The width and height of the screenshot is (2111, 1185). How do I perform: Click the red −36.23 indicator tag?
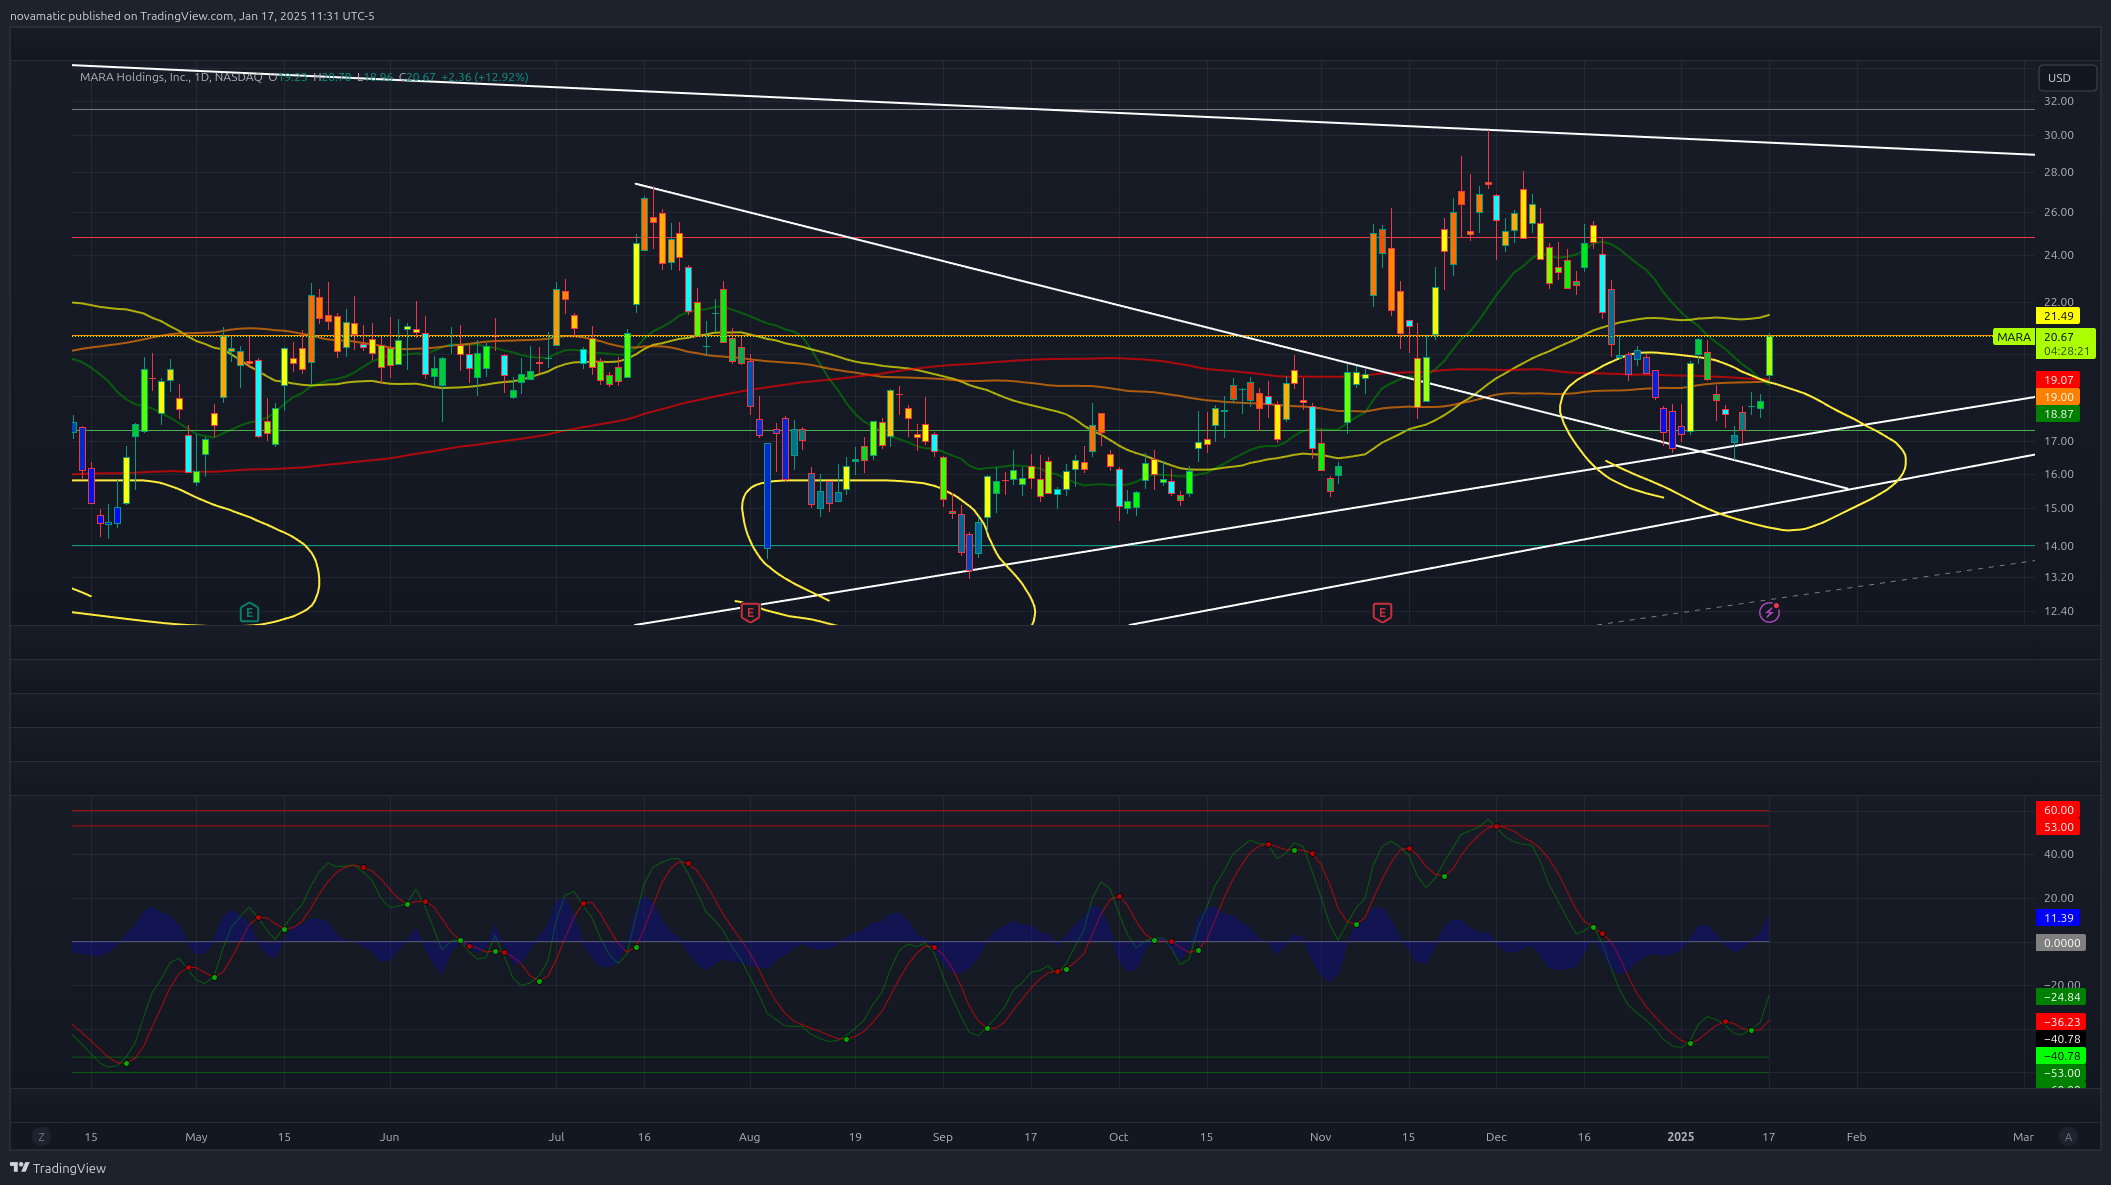tap(2061, 1022)
